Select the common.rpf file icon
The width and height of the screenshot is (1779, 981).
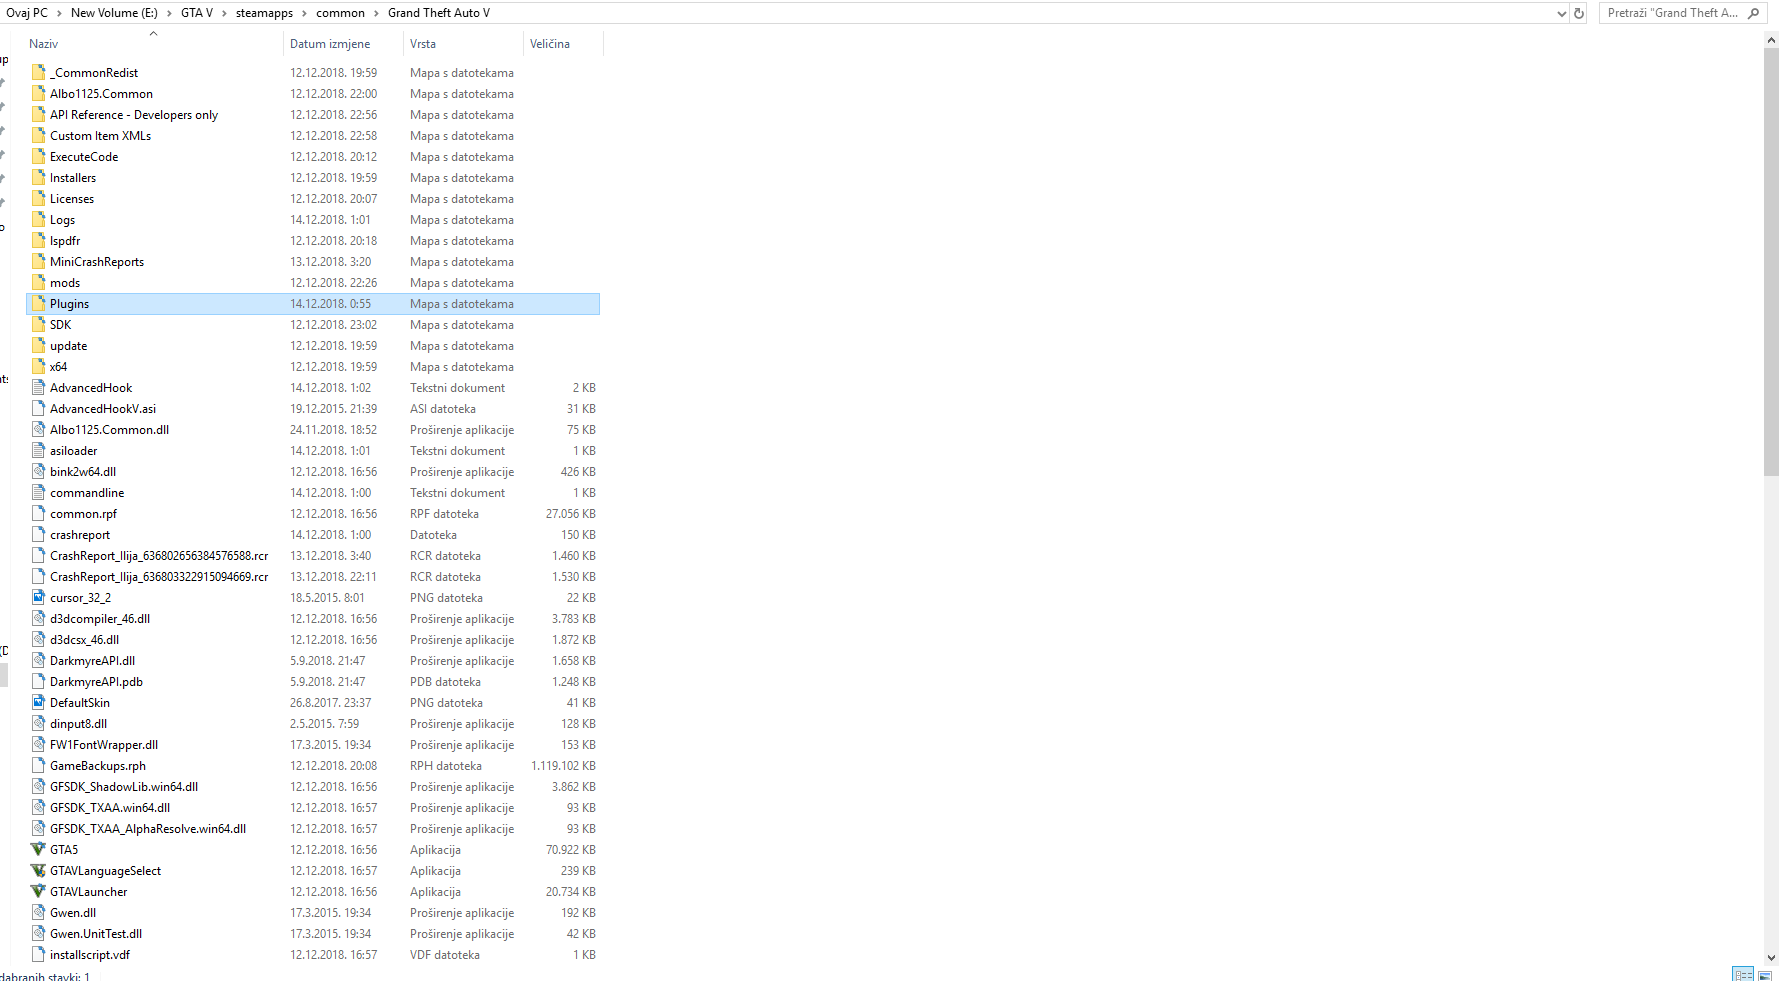[x=39, y=513]
